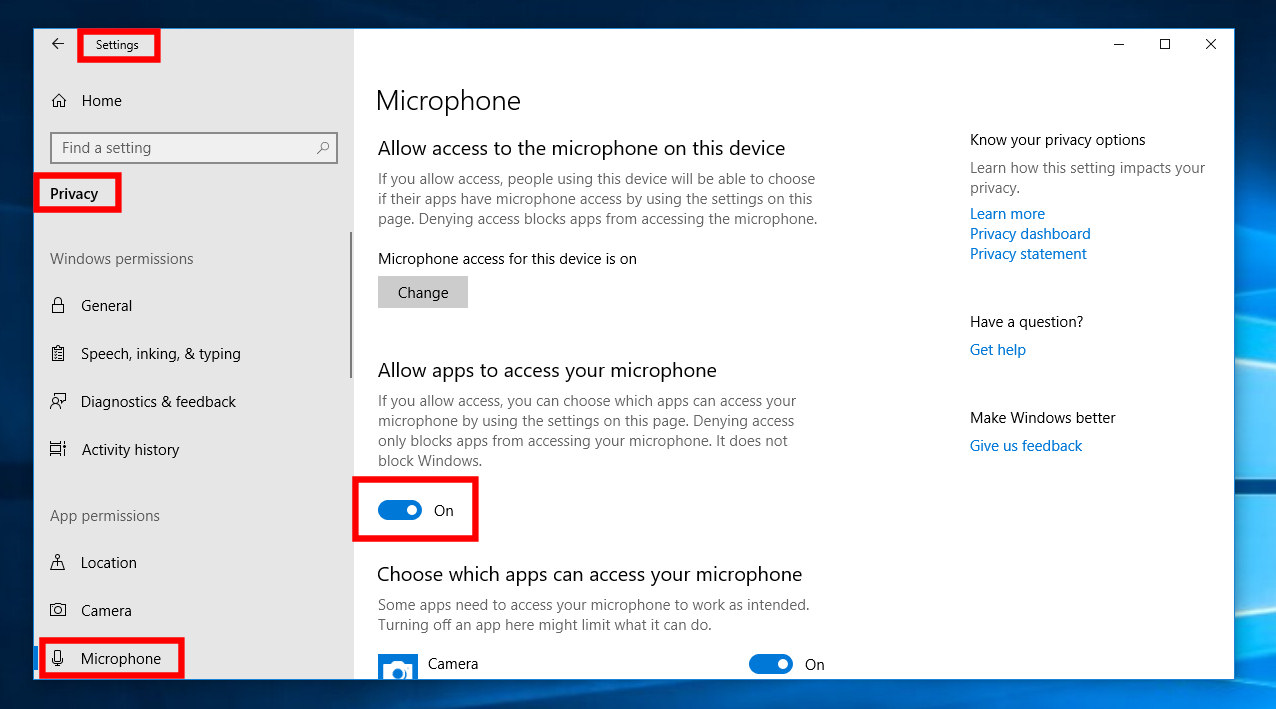The height and width of the screenshot is (709, 1276).
Task: Click the 'Make Windows better' heading
Action: pos(1043,418)
